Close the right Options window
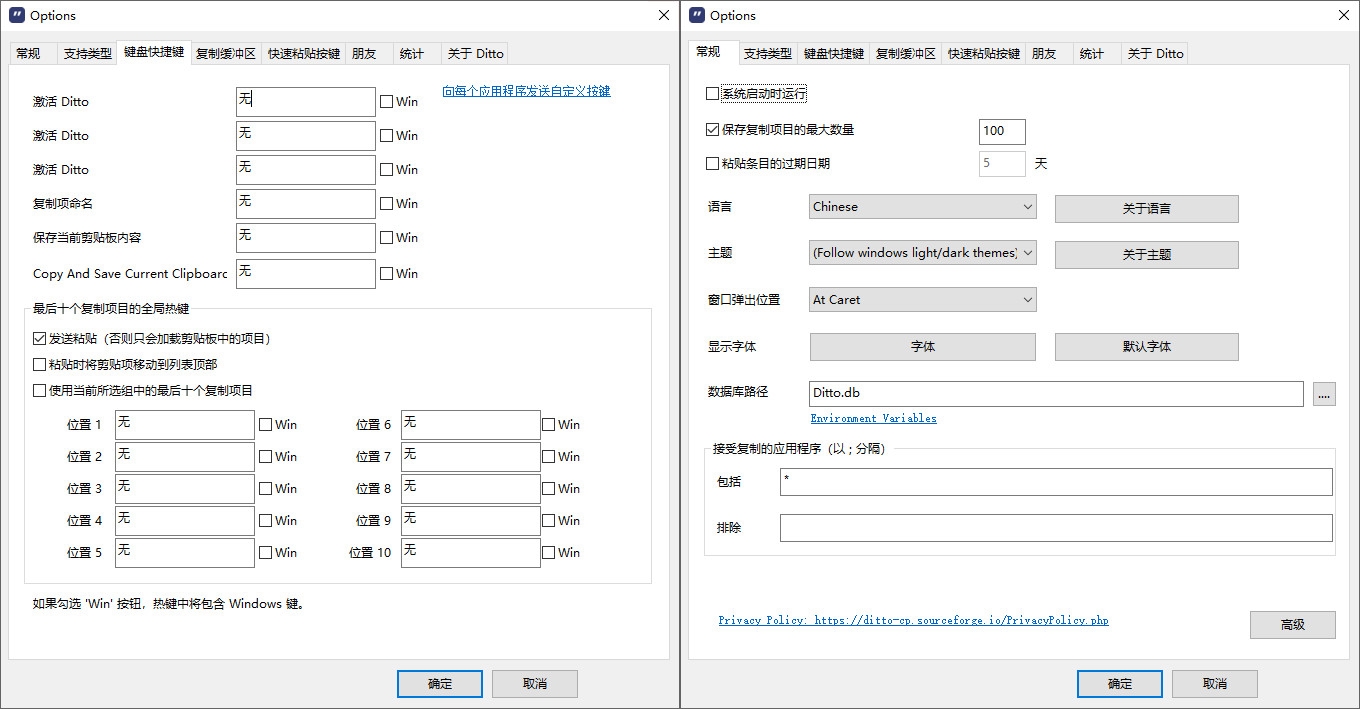Screen dimensions: 1360x709 coord(1344,15)
